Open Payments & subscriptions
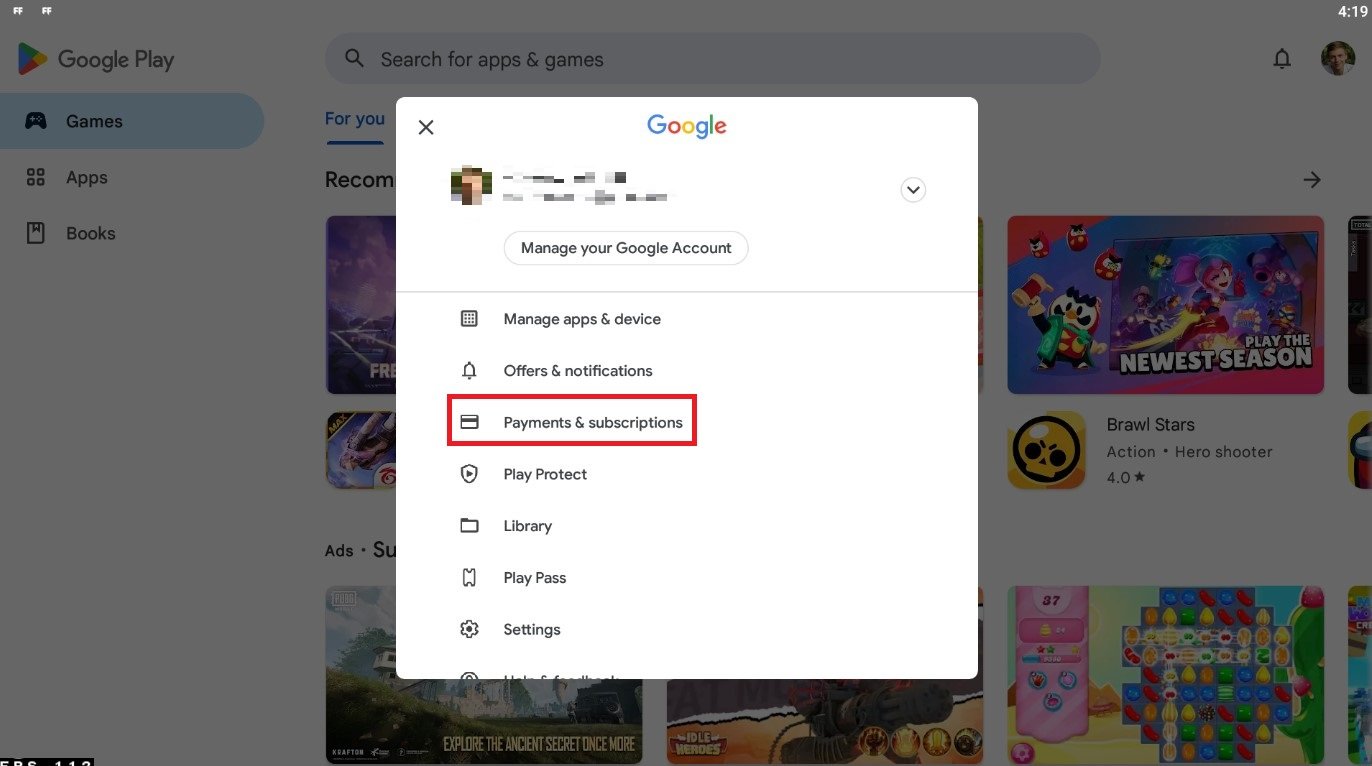 point(592,422)
